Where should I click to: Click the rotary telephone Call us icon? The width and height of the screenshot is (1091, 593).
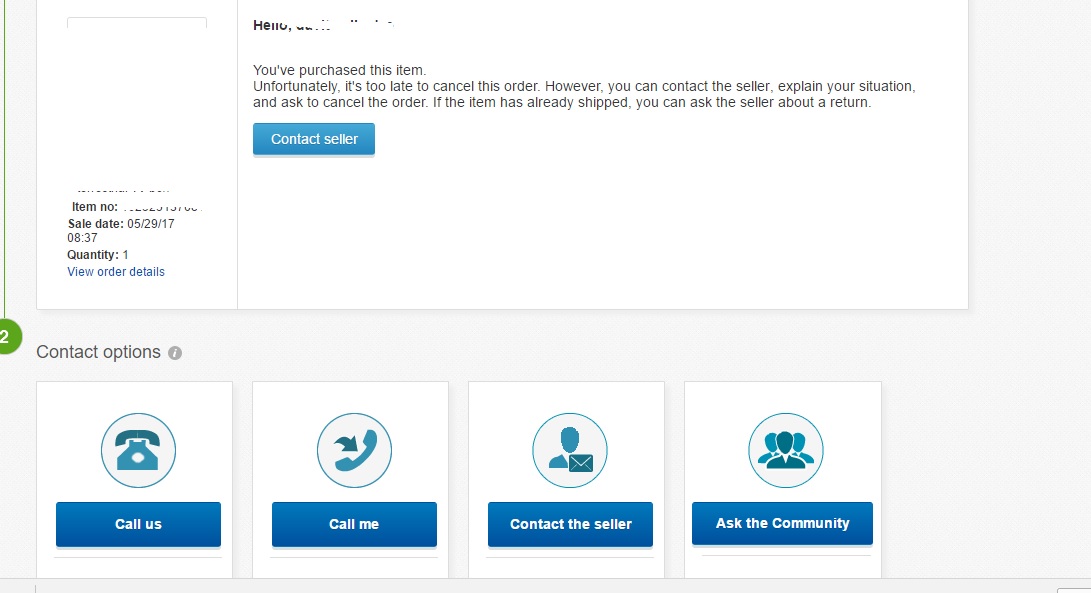(x=138, y=451)
